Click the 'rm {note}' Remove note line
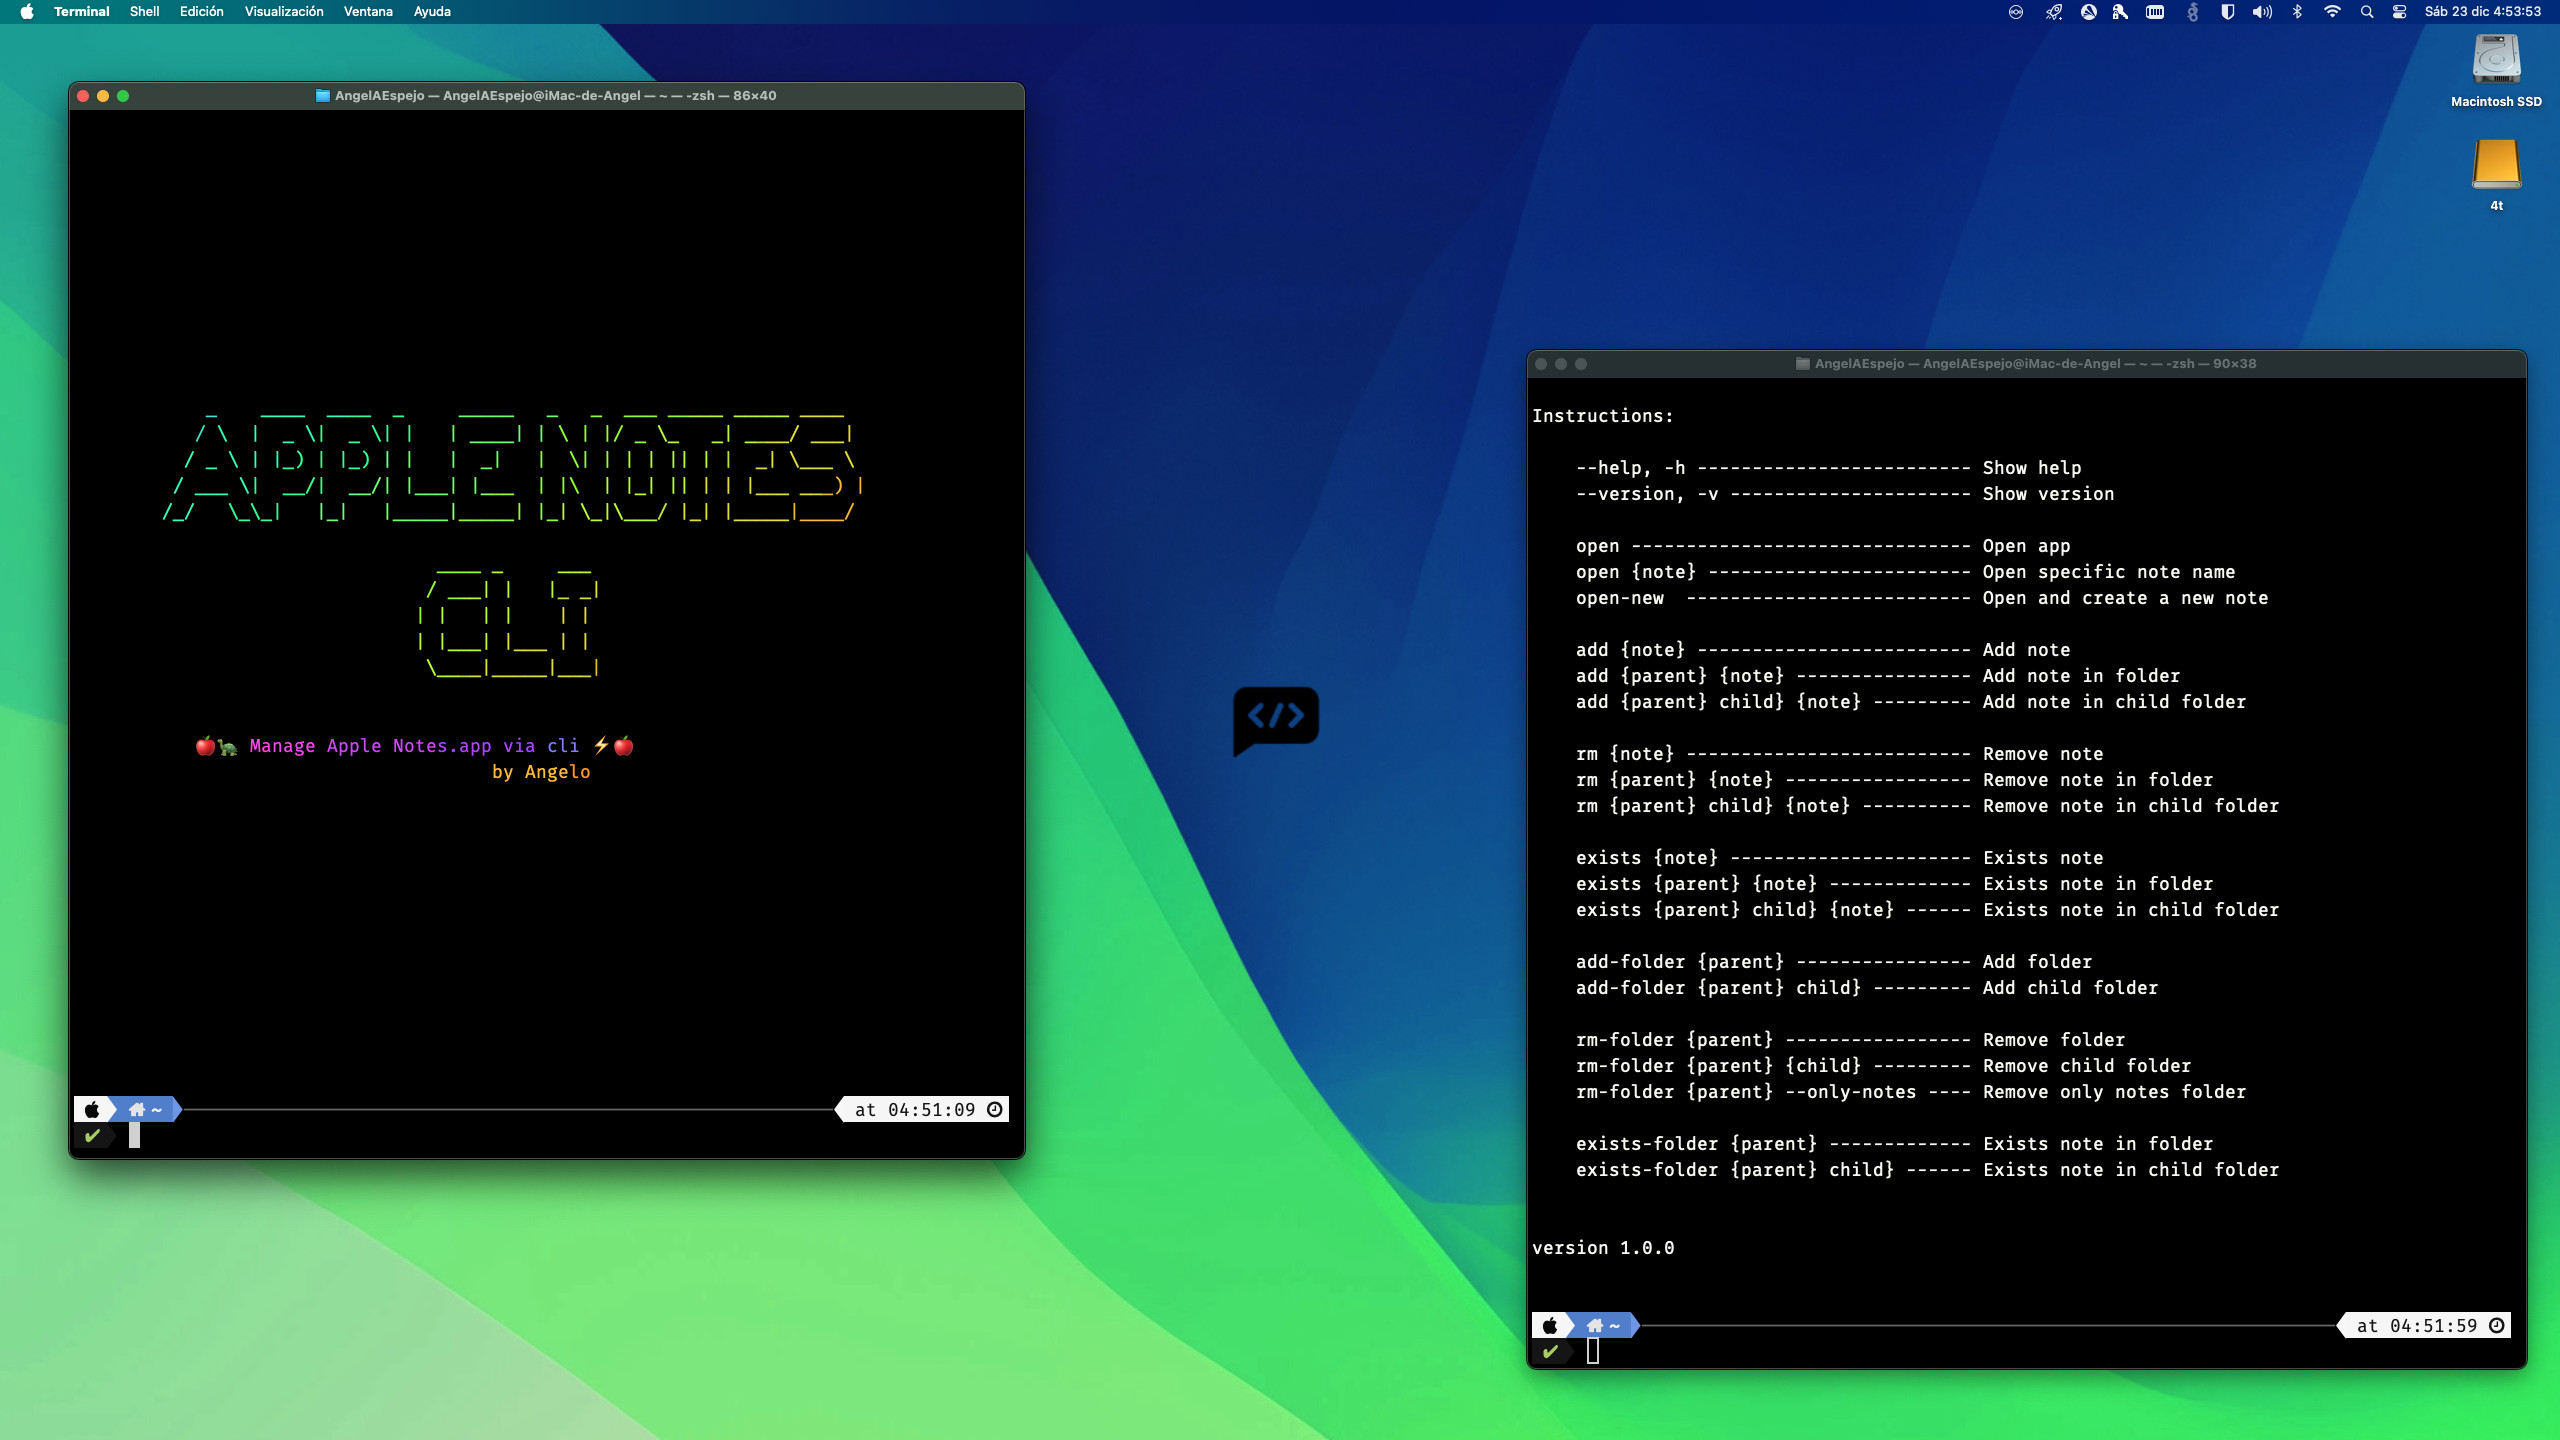This screenshot has width=2560, height=1440. tap(1840, 754)
